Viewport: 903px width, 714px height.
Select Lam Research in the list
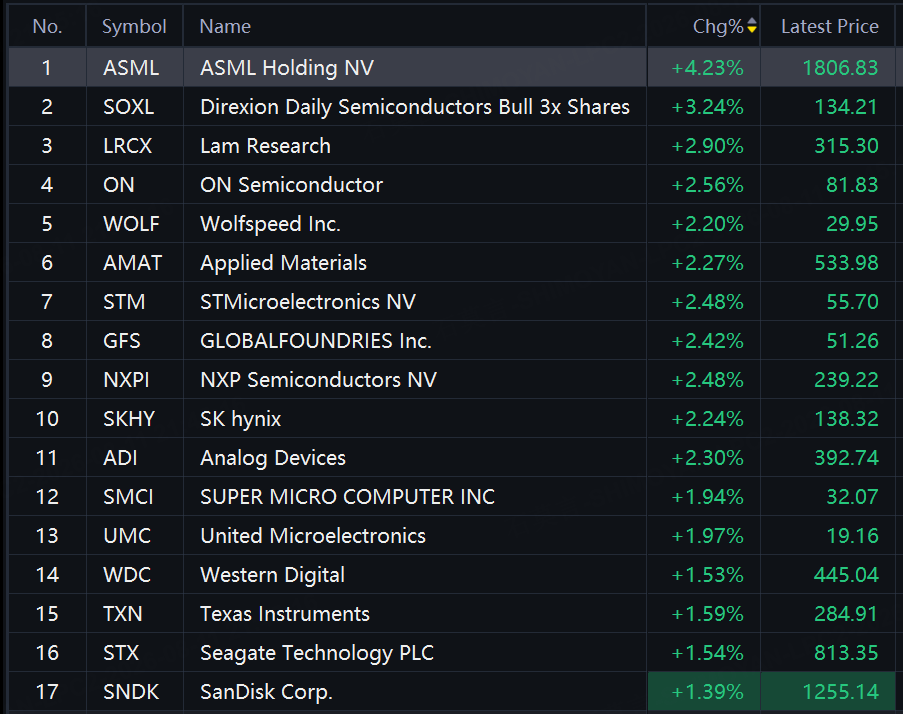(265, 146)
